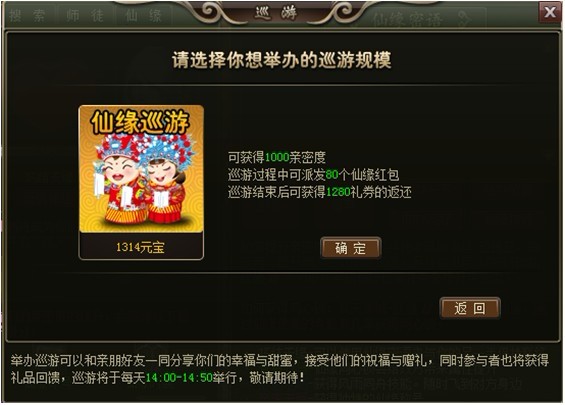Switch to the 搜索 tab
Image resolution: width=565 pixels, height=405 pixels.
coord(28,15)
